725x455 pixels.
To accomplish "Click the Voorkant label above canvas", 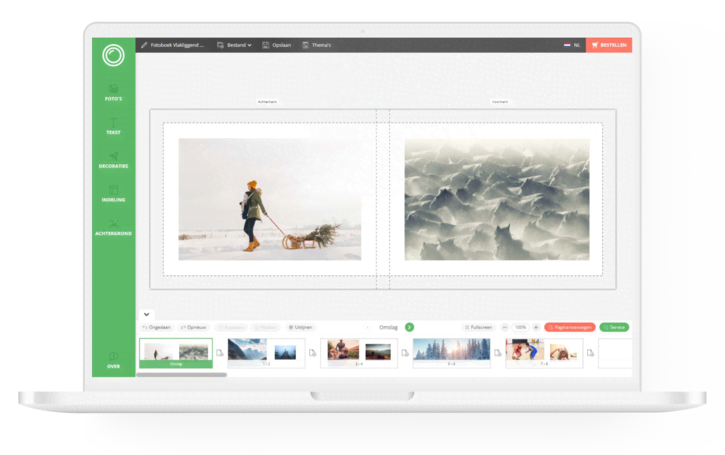I will click(x=500, y=102).
